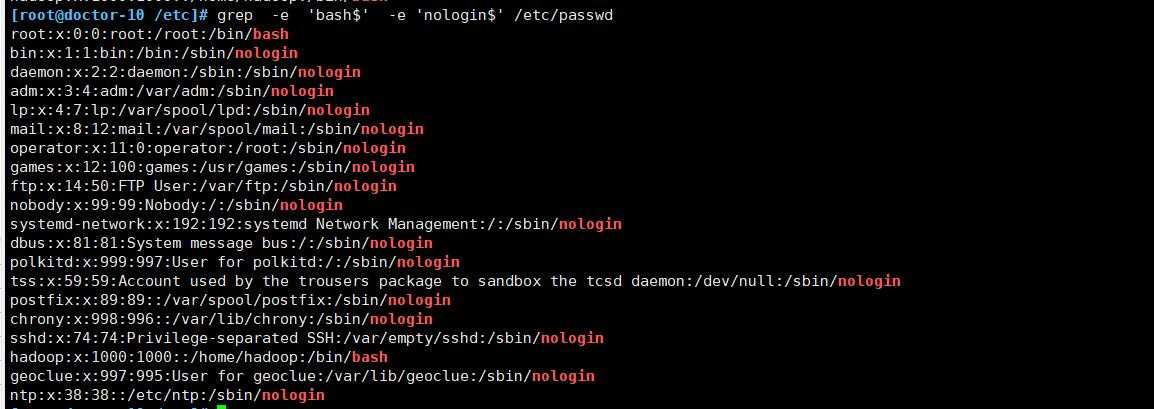Click the operator account line
1154x409 pixels.
[x=207, y=148]
